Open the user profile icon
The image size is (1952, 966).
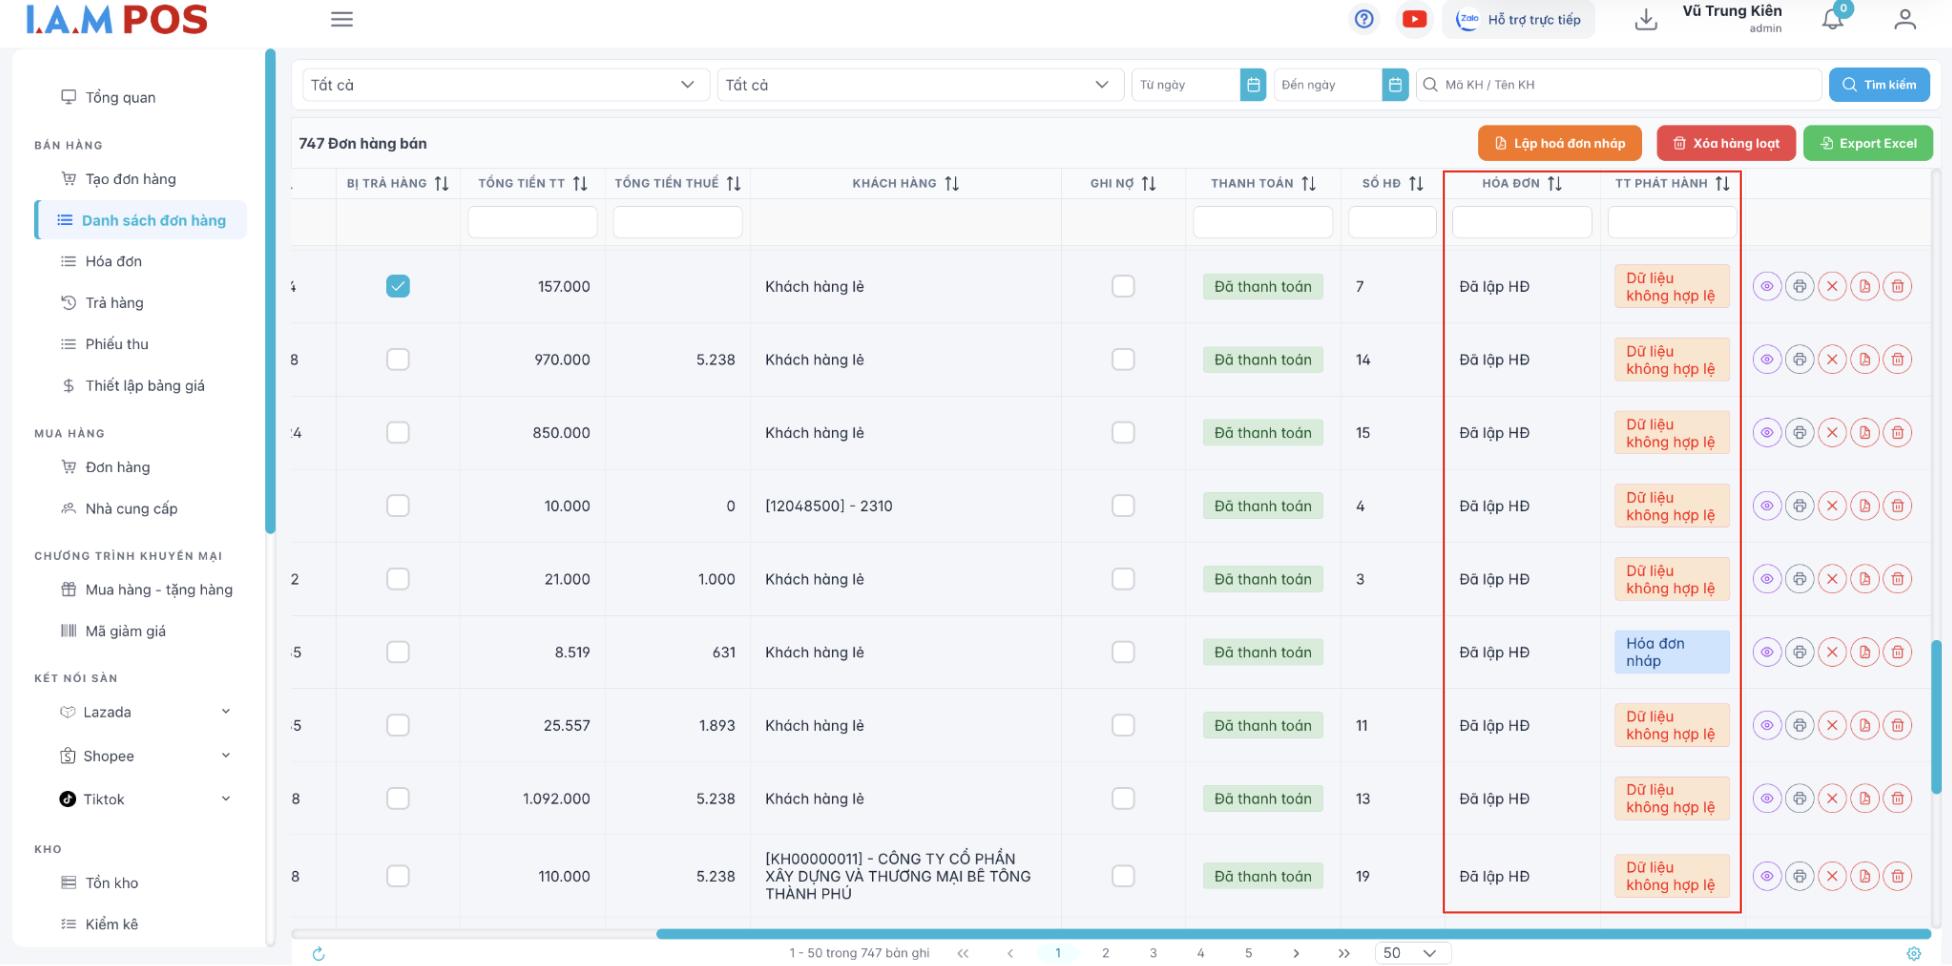pyautogui.click(x=1904, y=20)
